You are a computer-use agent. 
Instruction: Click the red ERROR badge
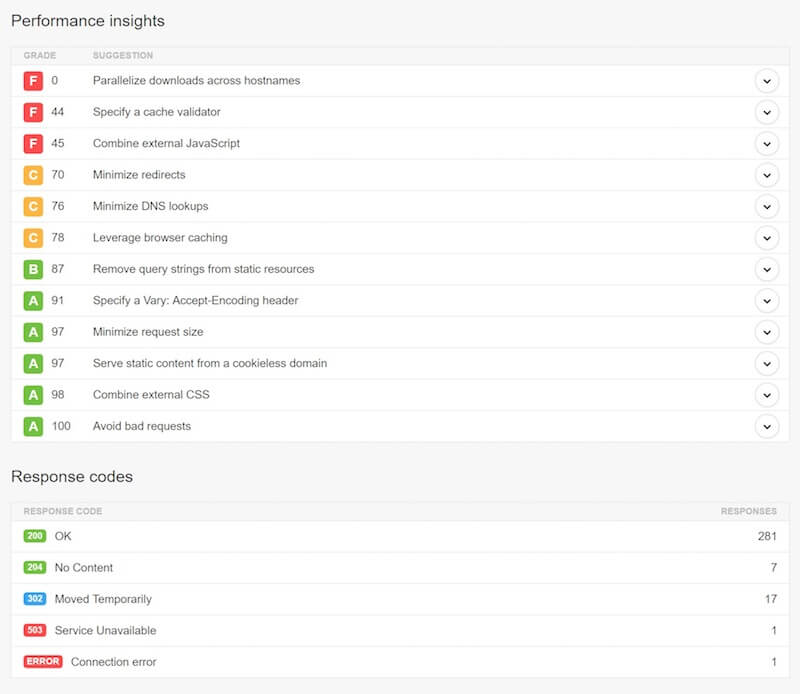43,661
